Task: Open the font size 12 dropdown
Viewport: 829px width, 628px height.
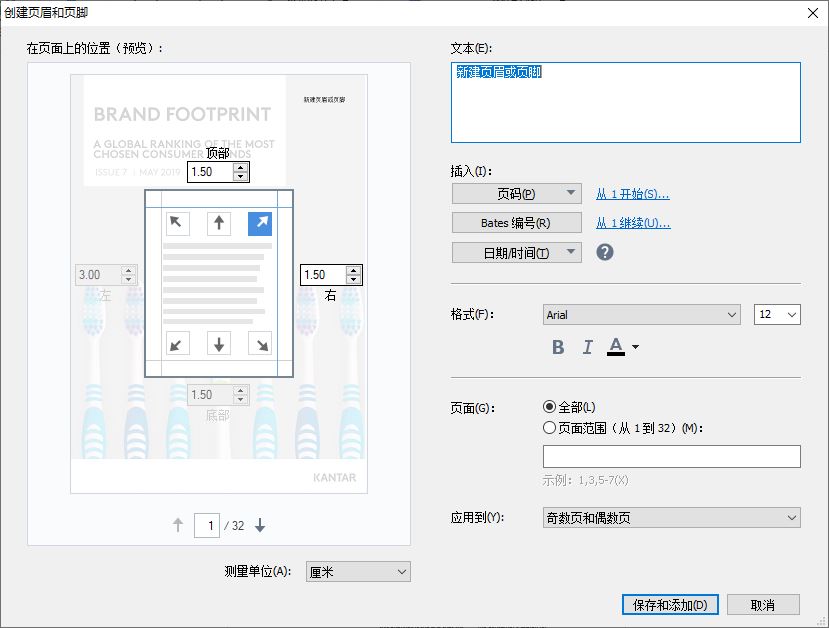Action: pyautogui.click(x=777, y=315)
